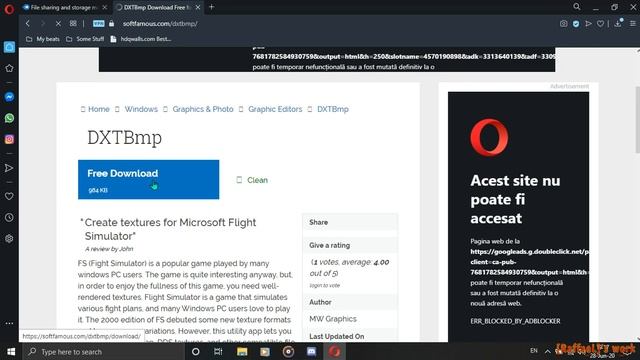
Task: Select DXTBmp Download Free tab
Action: [x=157, y=7]
